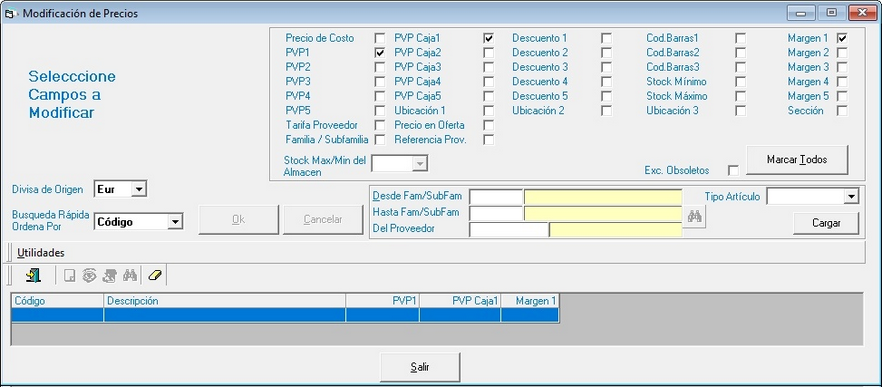Enable the Sección checkbox
The height and width of the screenshot is (387, 882).
(842, 111)
